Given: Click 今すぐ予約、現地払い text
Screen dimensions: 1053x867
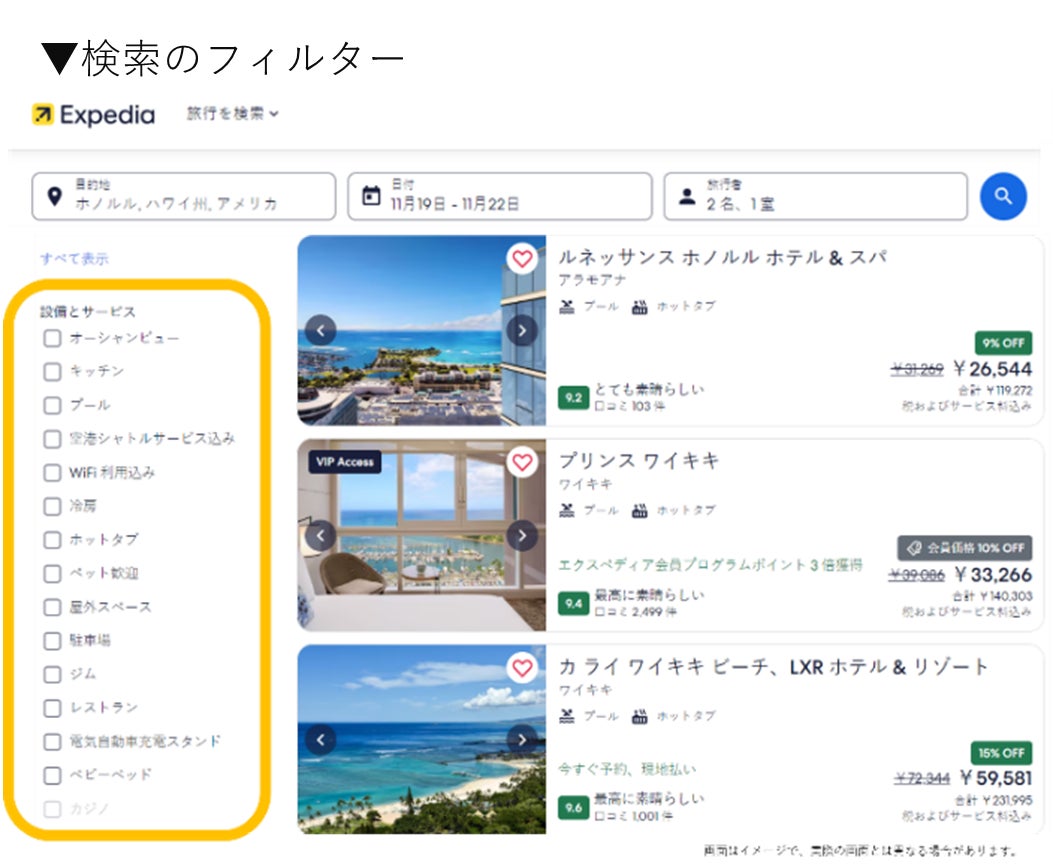Looking at the screenshot, I should 627,769.
